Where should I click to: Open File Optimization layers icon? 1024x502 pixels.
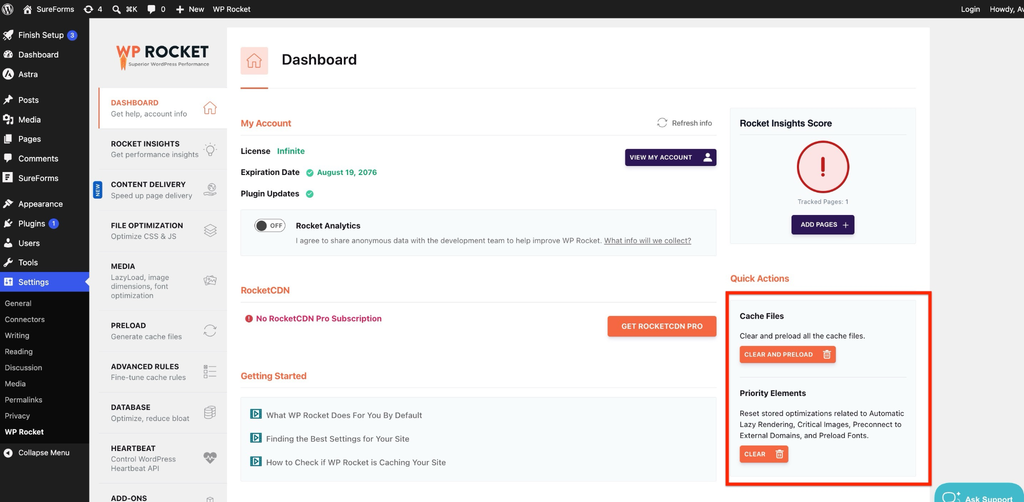pos(210,230)
